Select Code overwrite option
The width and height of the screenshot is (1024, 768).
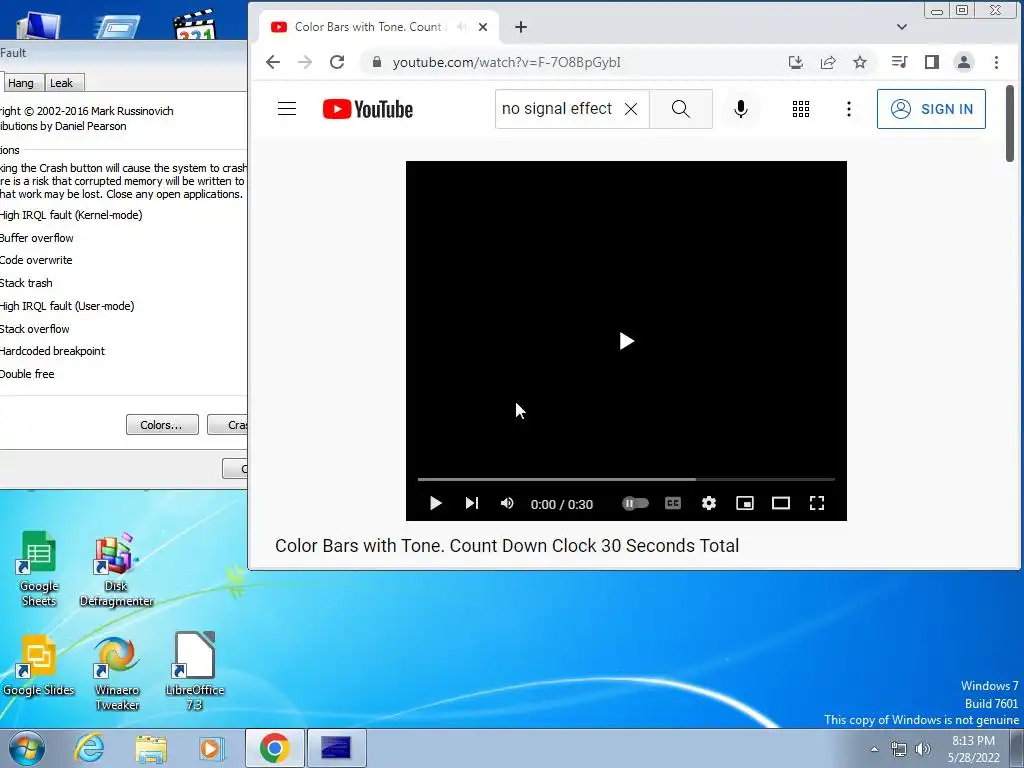36,260
